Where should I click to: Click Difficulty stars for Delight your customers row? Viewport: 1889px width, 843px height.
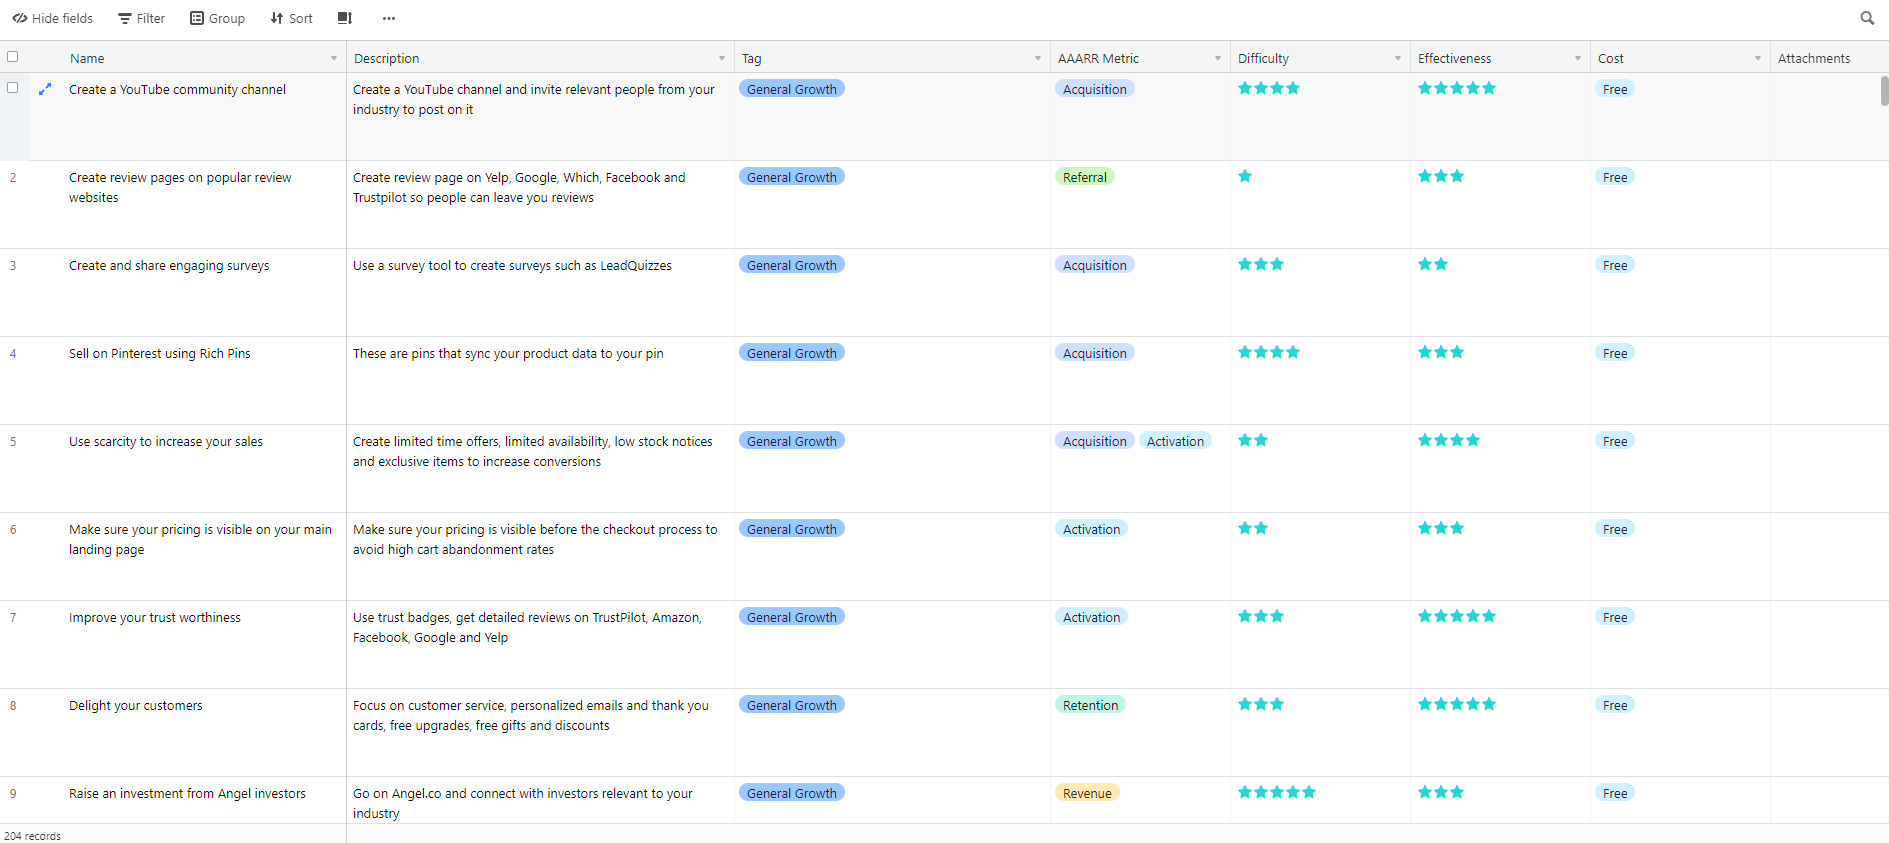pyautogui.click(x=1261, y=704)
